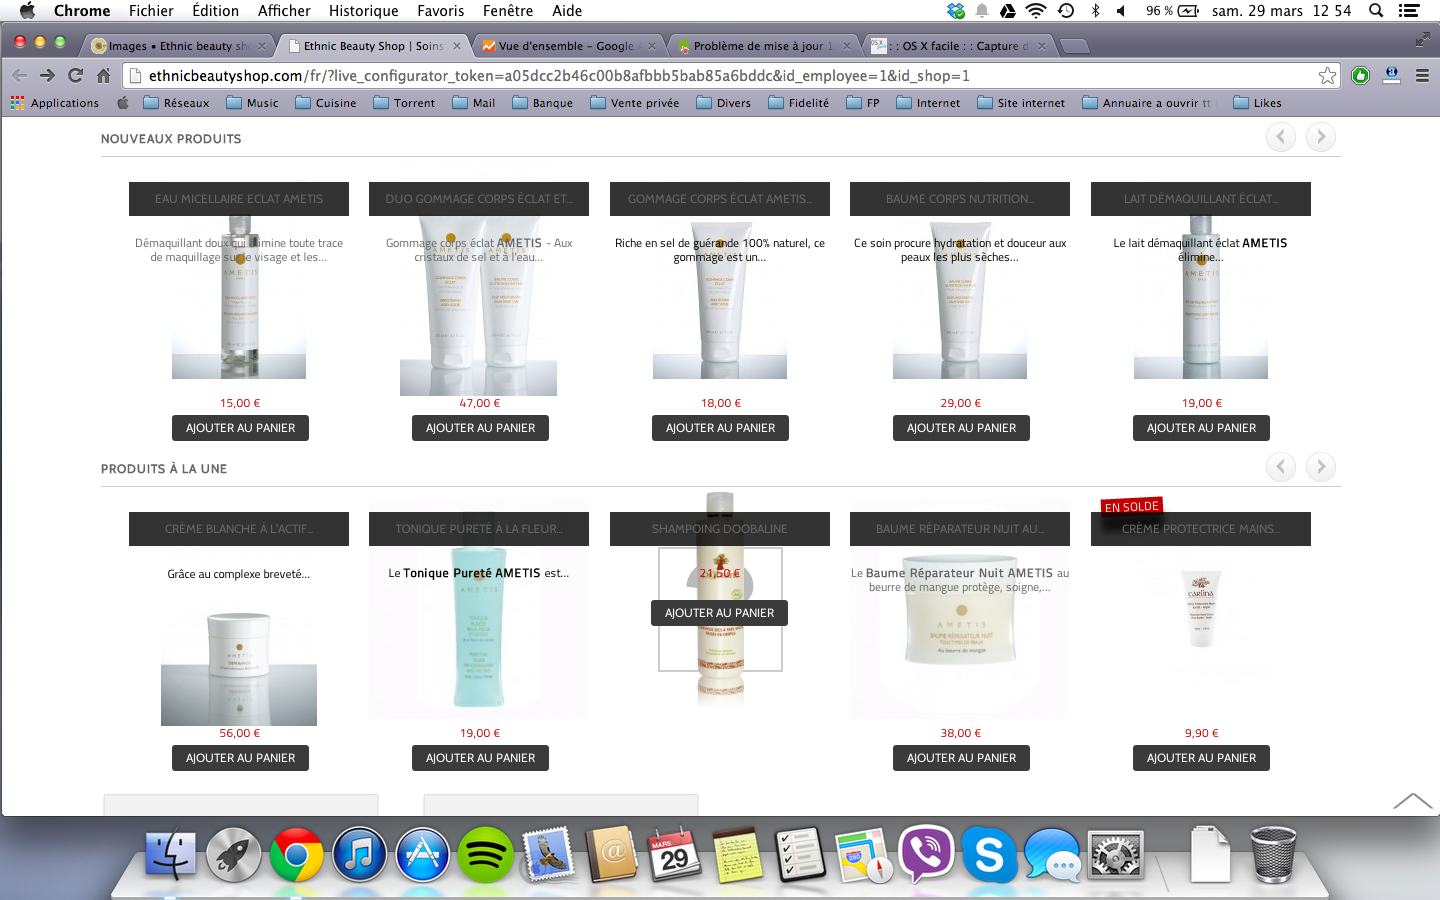Image resolution: width=1440 pixels, height=900 pixels.
Task: Add 18,00 € Gommage Corps to cart
Action: coord(720,428)
